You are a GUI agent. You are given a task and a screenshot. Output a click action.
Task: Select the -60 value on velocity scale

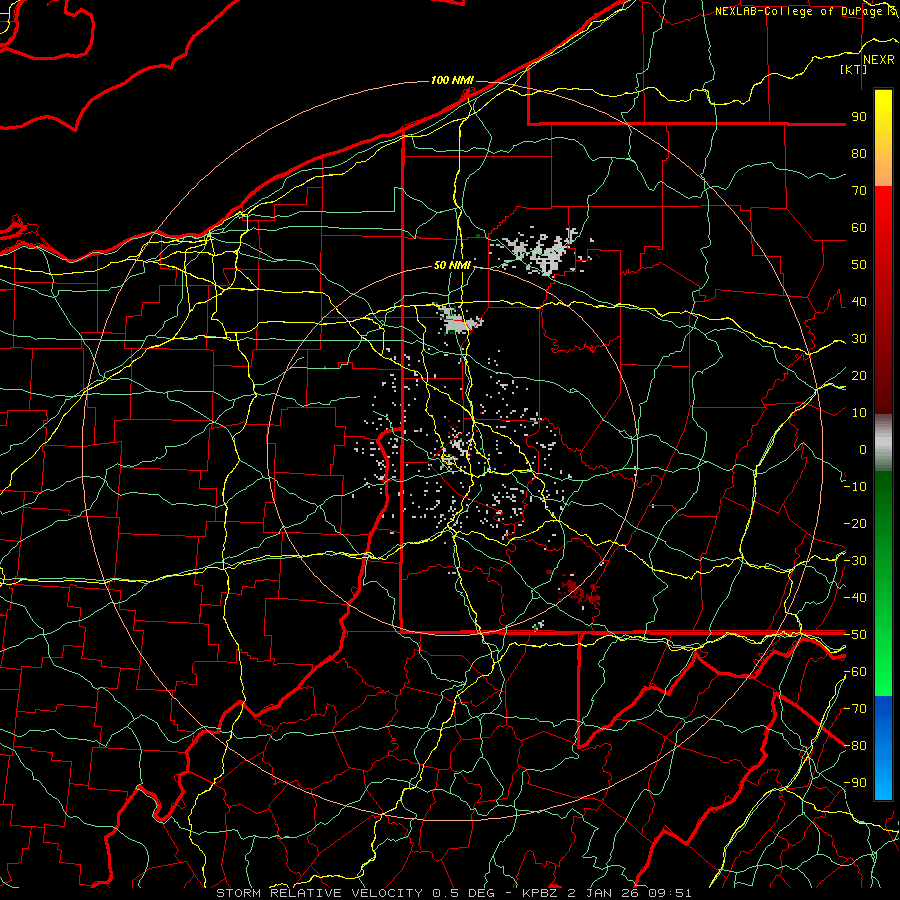[x=855, y=672]
